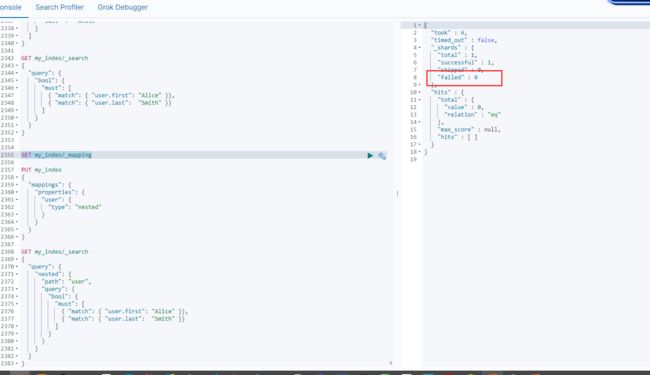Click the "path": "user" line
Screen dimensions: 650x375
66,282
